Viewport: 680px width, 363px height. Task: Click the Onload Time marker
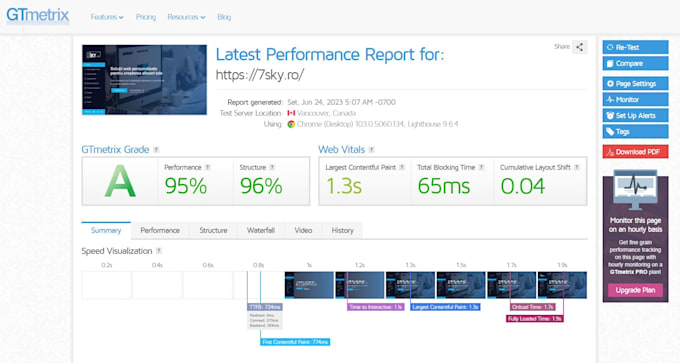[533, 307]
